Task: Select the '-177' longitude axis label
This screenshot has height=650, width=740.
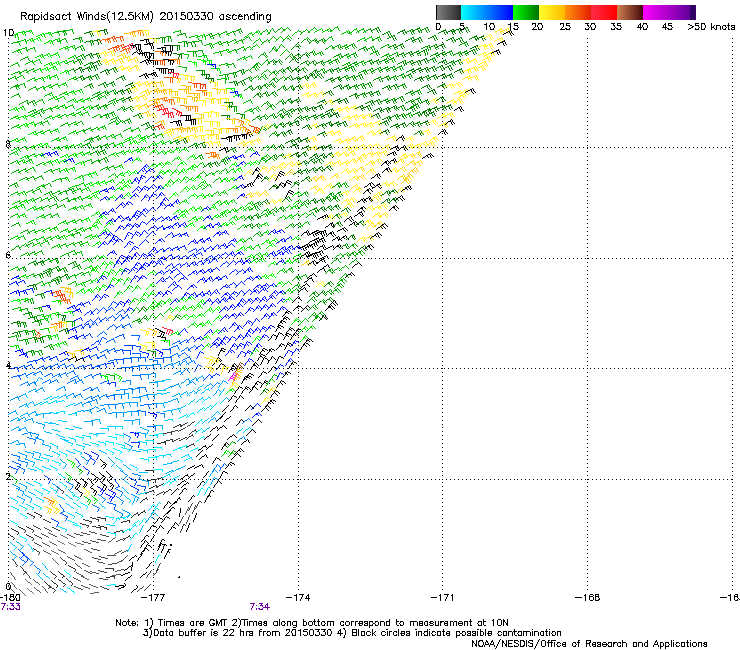Action: (x=153, y=598)
